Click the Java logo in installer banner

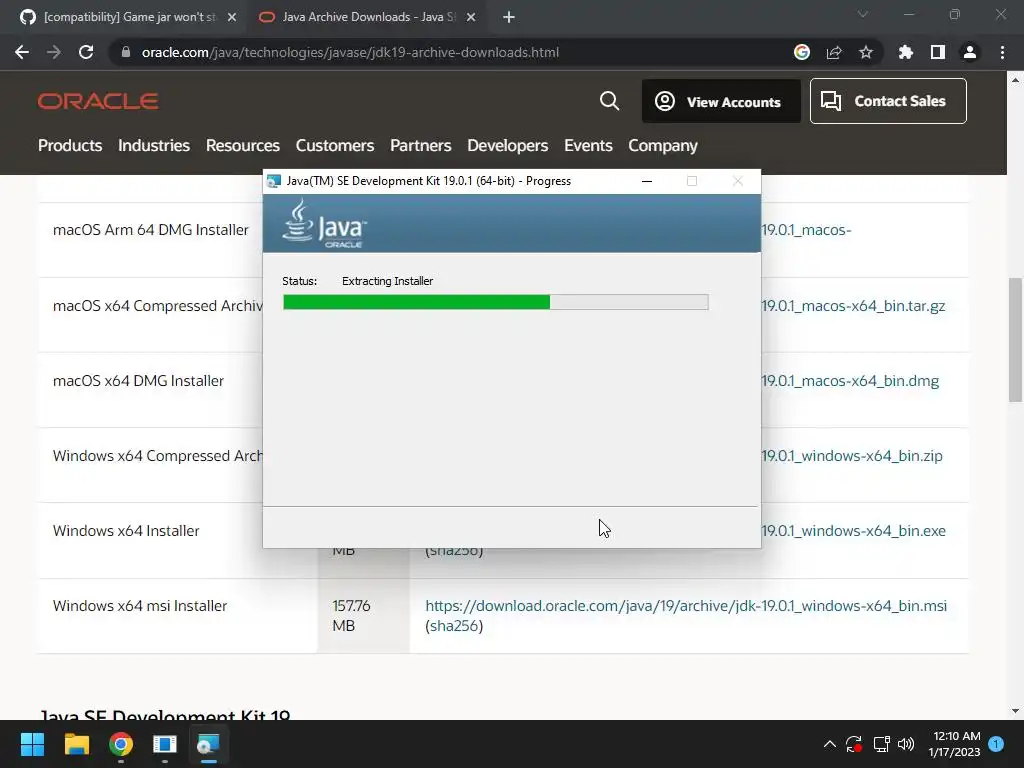click(x=325, y=223)
